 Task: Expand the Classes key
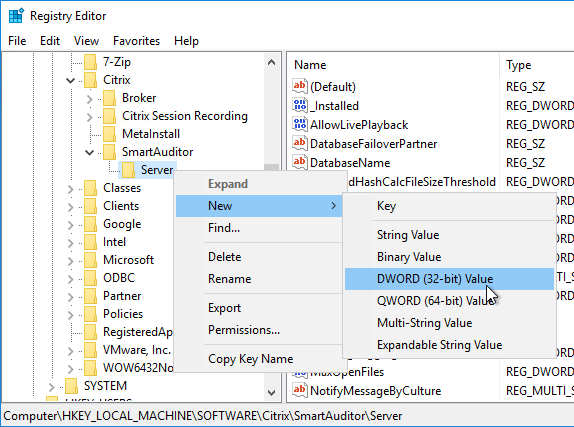pyautogui.click(x=71, y=188)
